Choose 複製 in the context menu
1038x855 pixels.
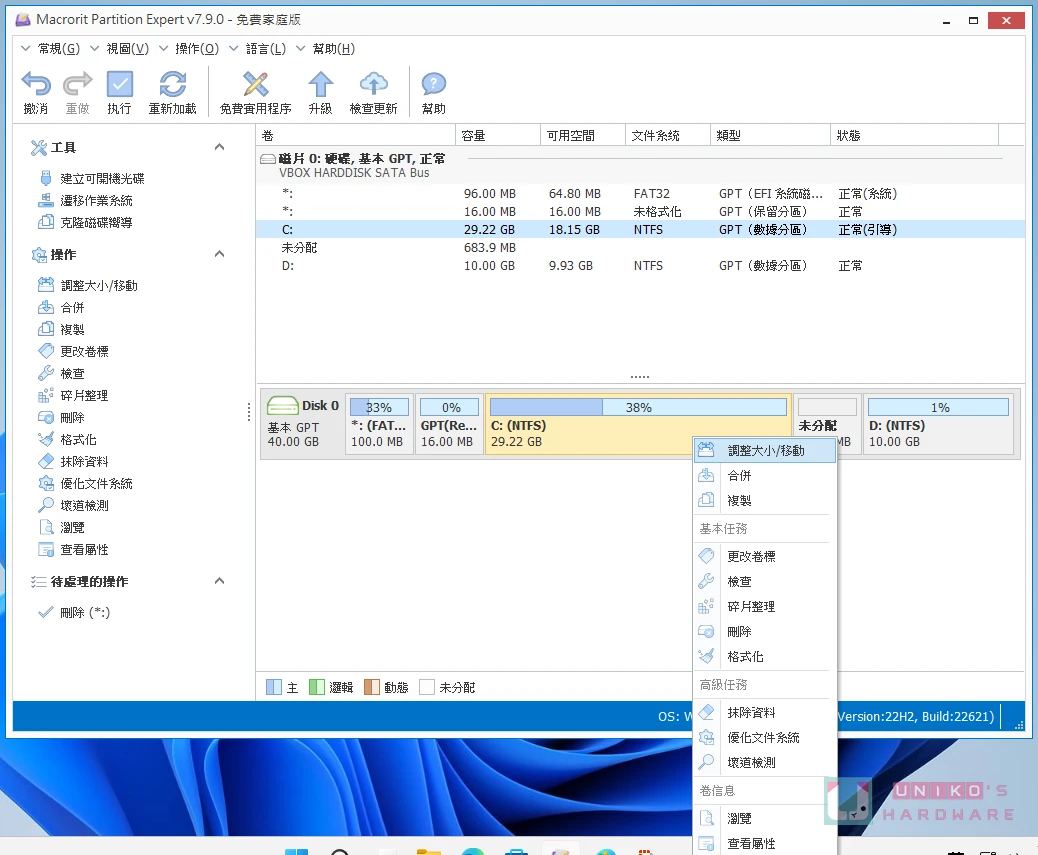pyautogui.click(x=765, y=501)
